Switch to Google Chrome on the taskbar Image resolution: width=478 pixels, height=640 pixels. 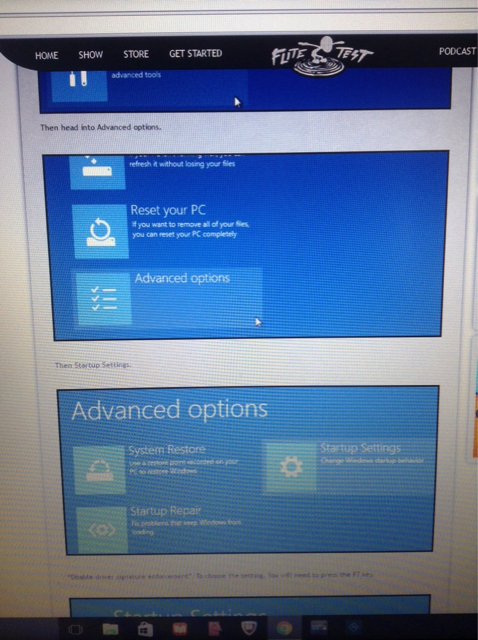point(285,628)
